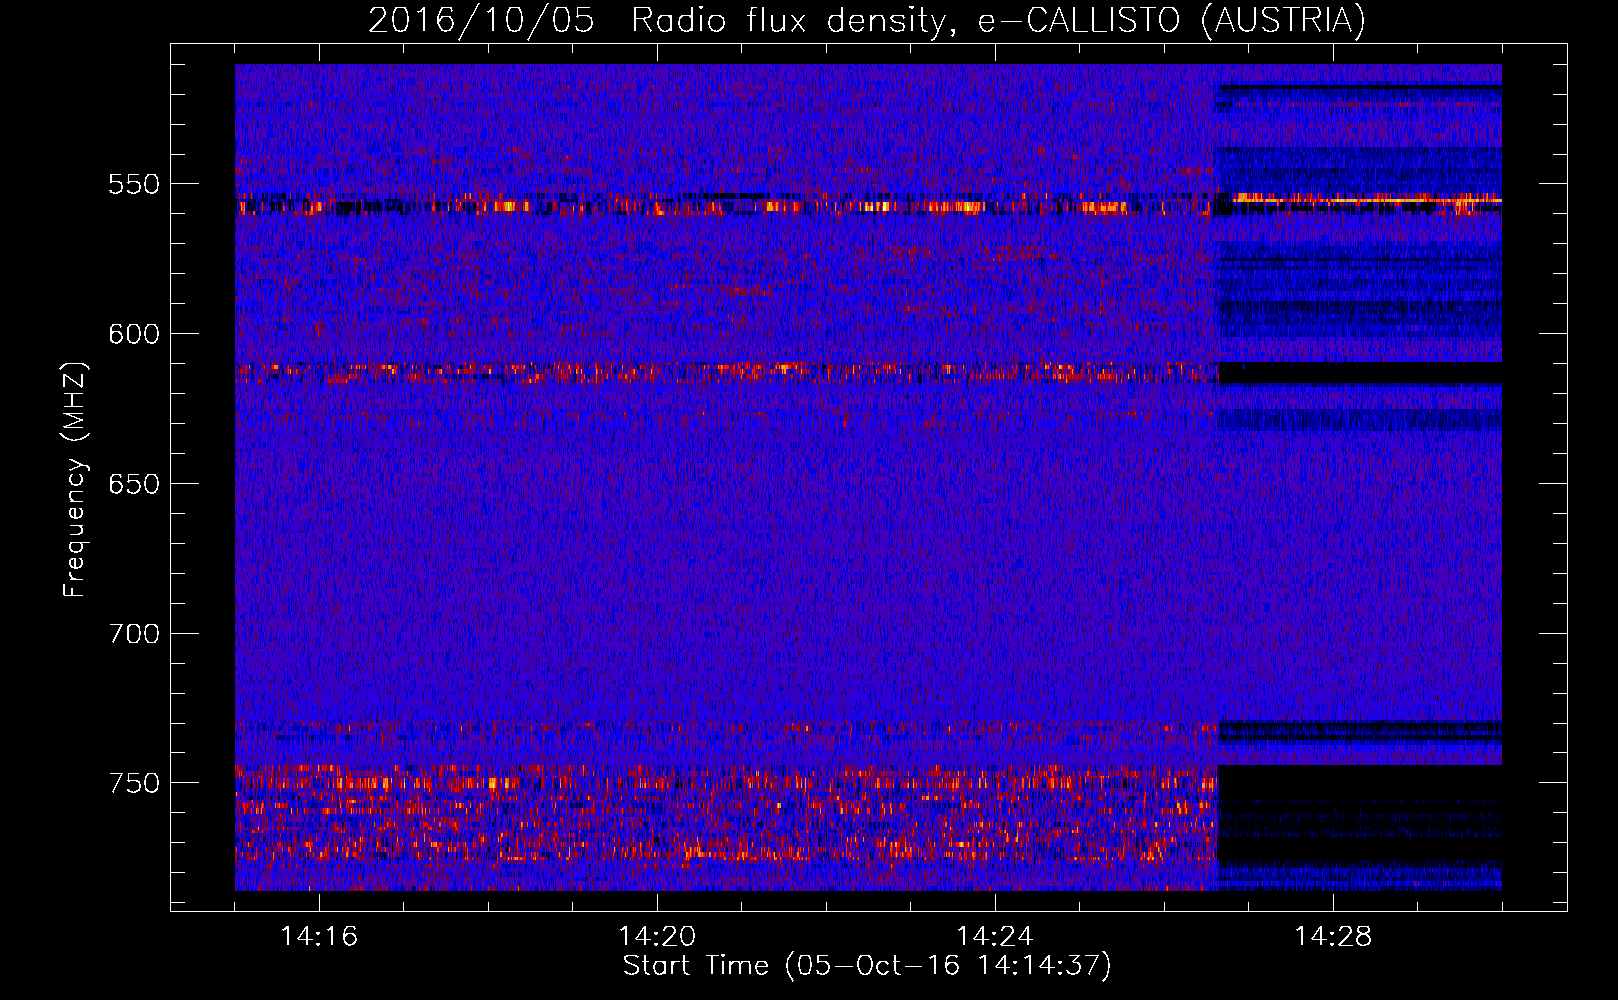Click the 14:28 time tick label
Image resolution: width=1618 pixels, height=1000 pixels.
coord(1333,937)
